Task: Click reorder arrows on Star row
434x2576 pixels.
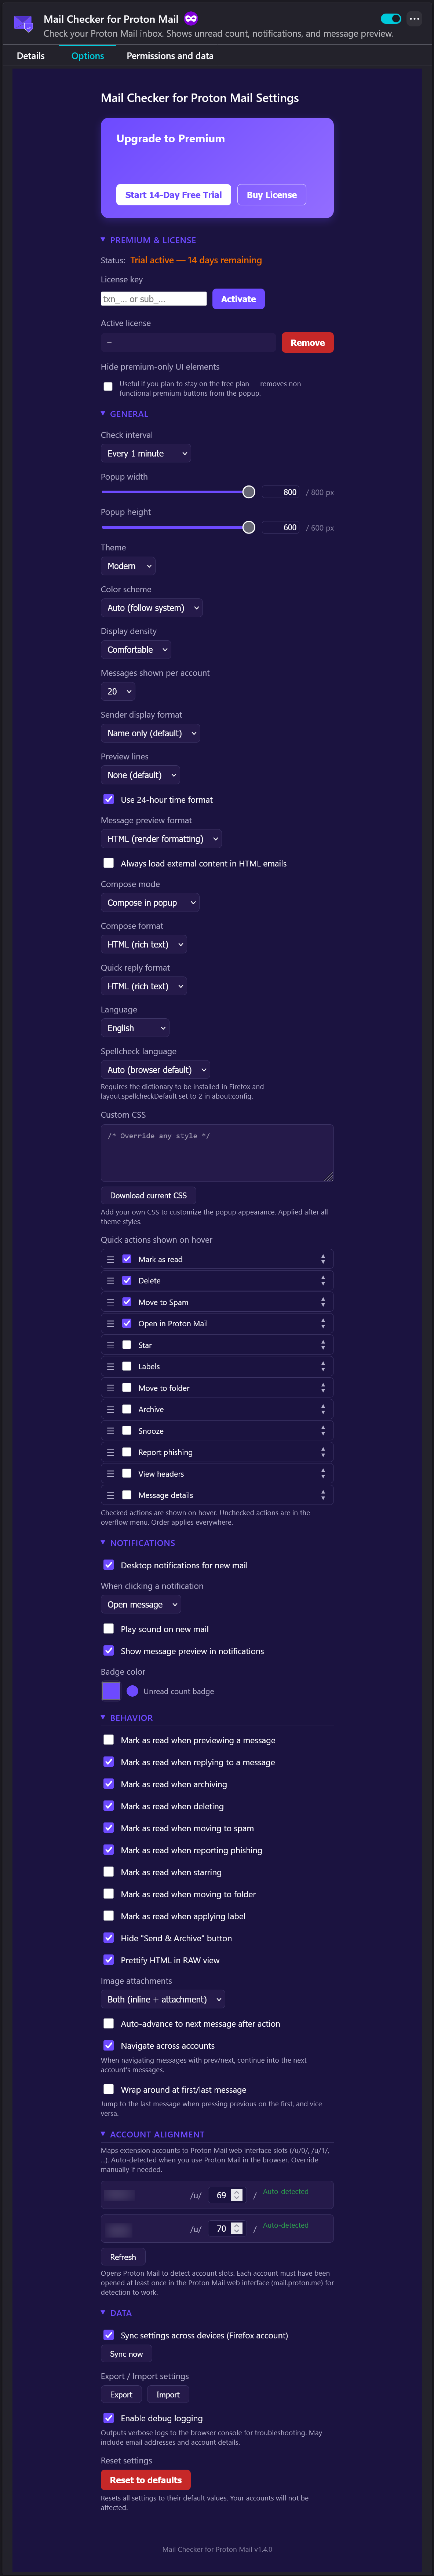Action: 323,1345
